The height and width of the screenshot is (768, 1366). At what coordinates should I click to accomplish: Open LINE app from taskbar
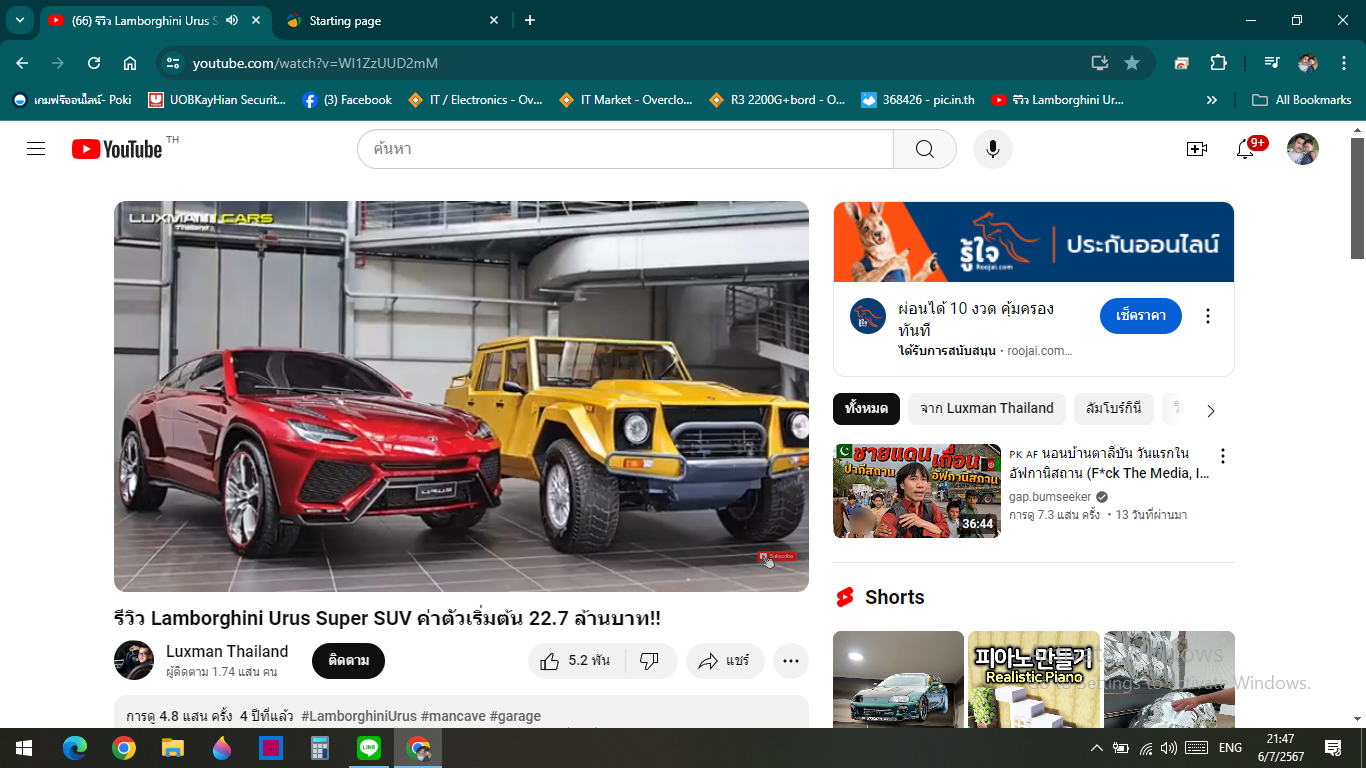click(x=369, y=748)
